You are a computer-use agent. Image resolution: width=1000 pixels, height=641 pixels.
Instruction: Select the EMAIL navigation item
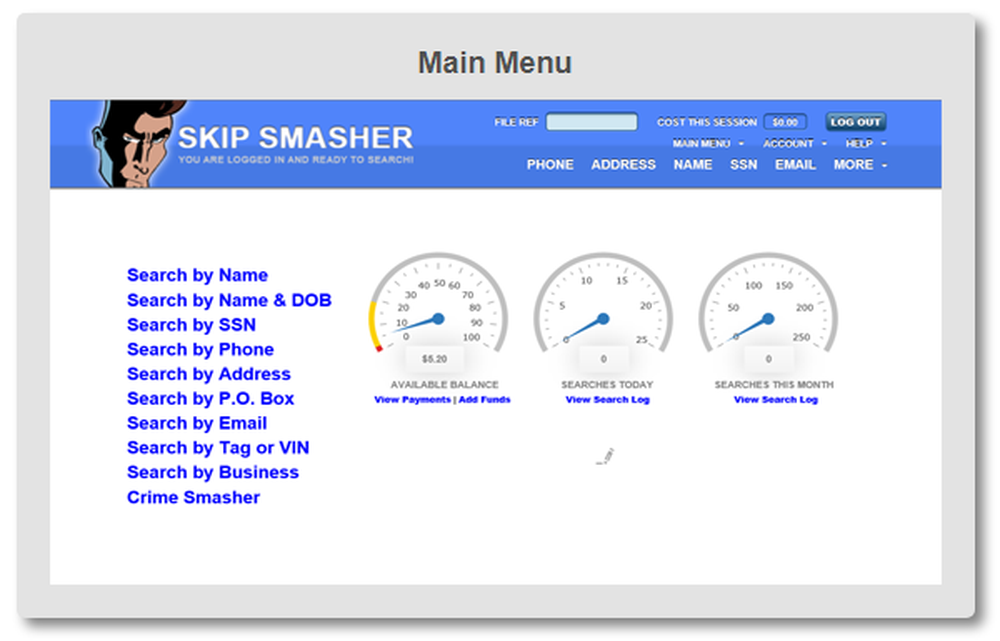(795, 165)
